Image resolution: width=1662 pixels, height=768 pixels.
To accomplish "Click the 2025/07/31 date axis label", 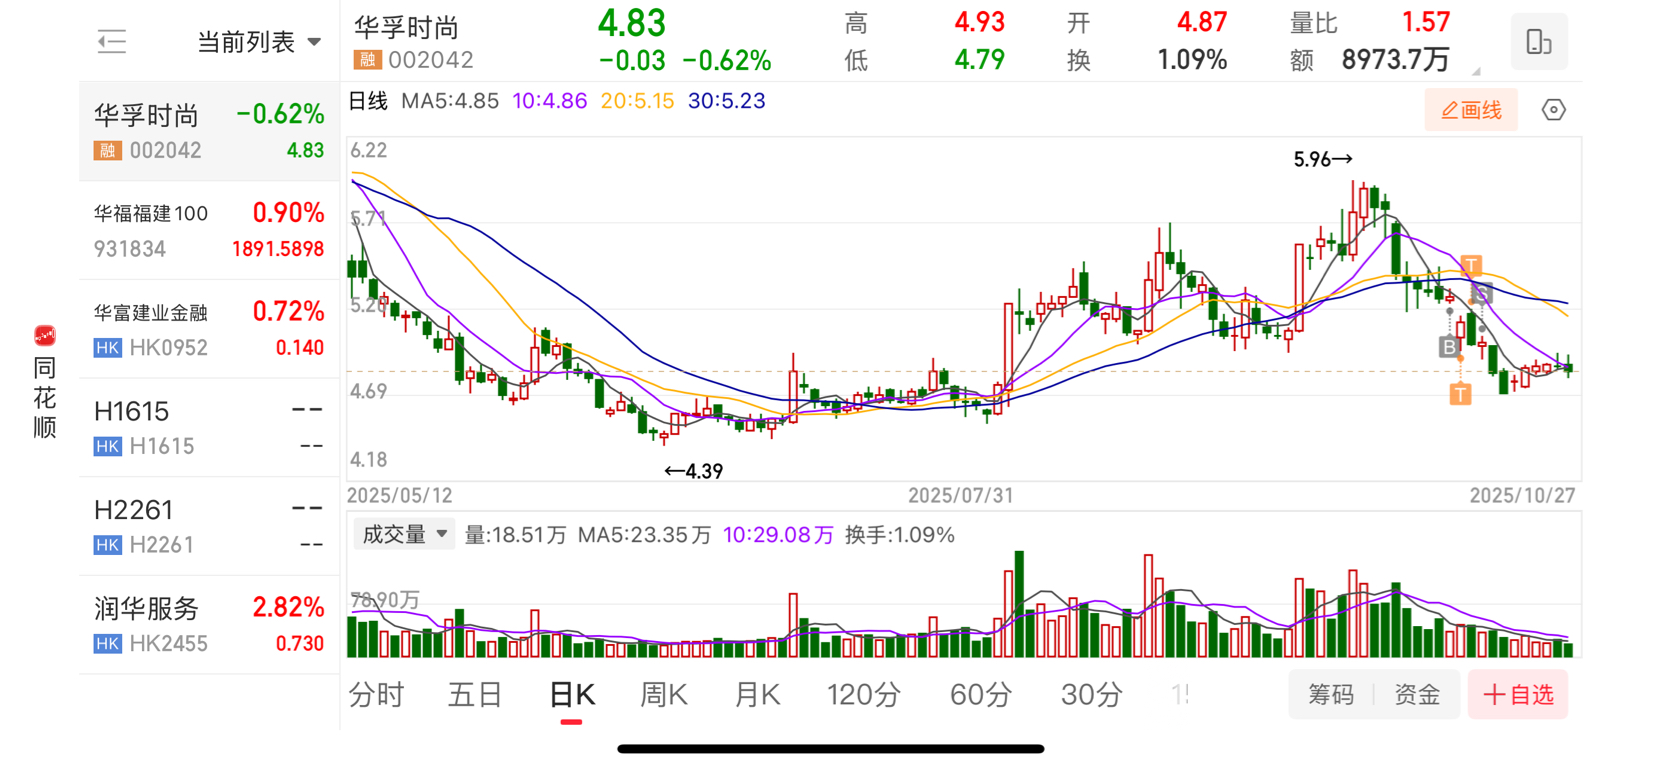I will pyautogui.click(x=960, y=496).
